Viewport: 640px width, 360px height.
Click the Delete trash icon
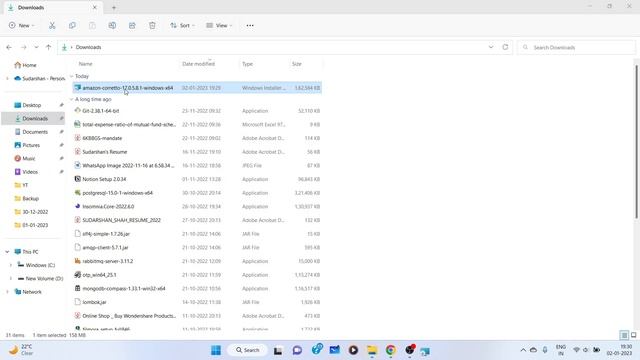point(152,25)
